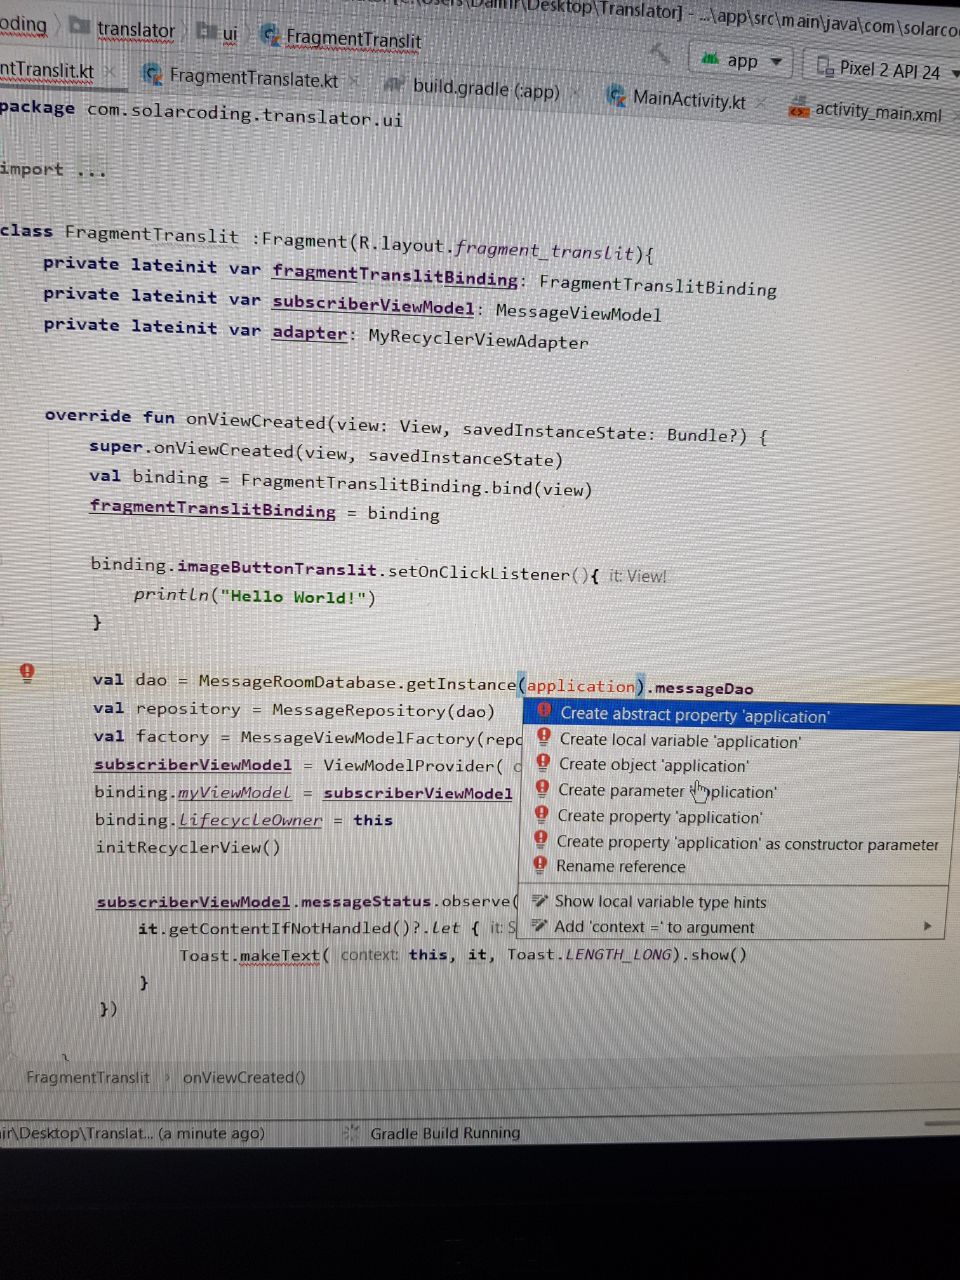The image size is (960, 1280).
Task: Click 'onViewCreated()' in bottom editor breadcrumb
Action: coord(244,1077)
